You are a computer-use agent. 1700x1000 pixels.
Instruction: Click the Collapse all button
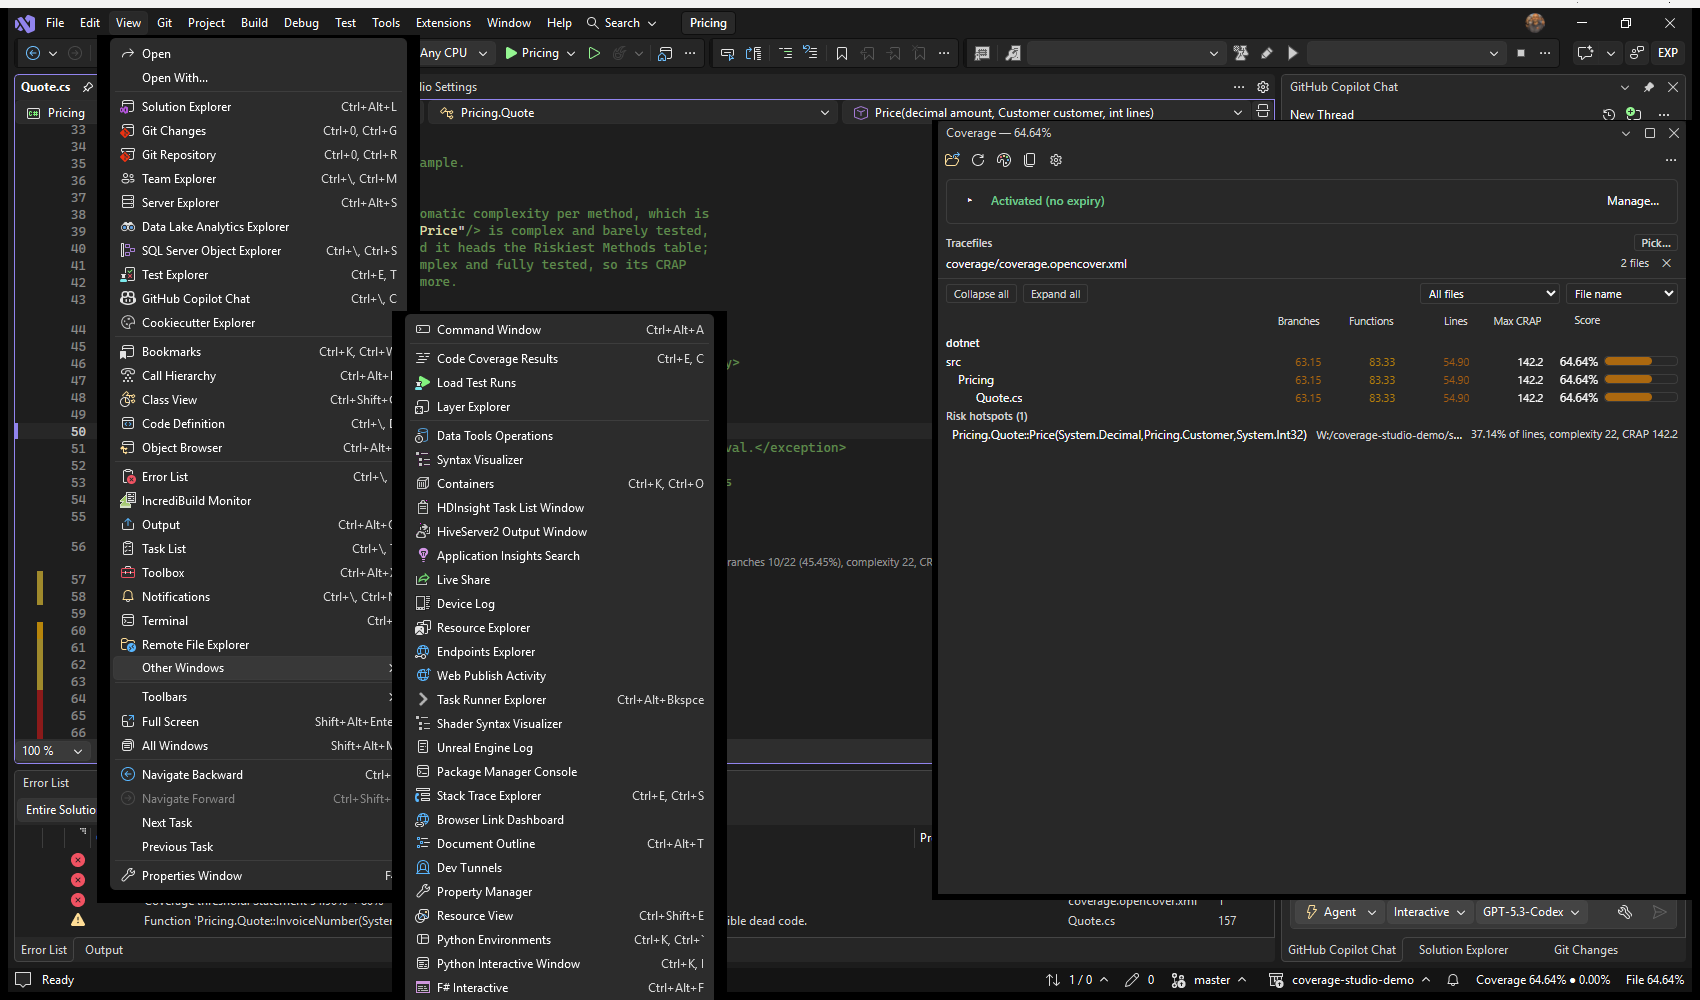[981, 294]
